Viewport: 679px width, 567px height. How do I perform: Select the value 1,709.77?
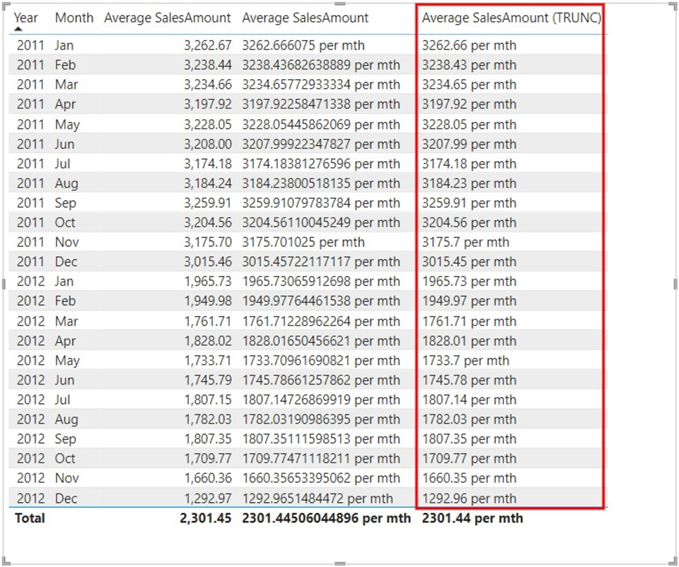point(207,458)
